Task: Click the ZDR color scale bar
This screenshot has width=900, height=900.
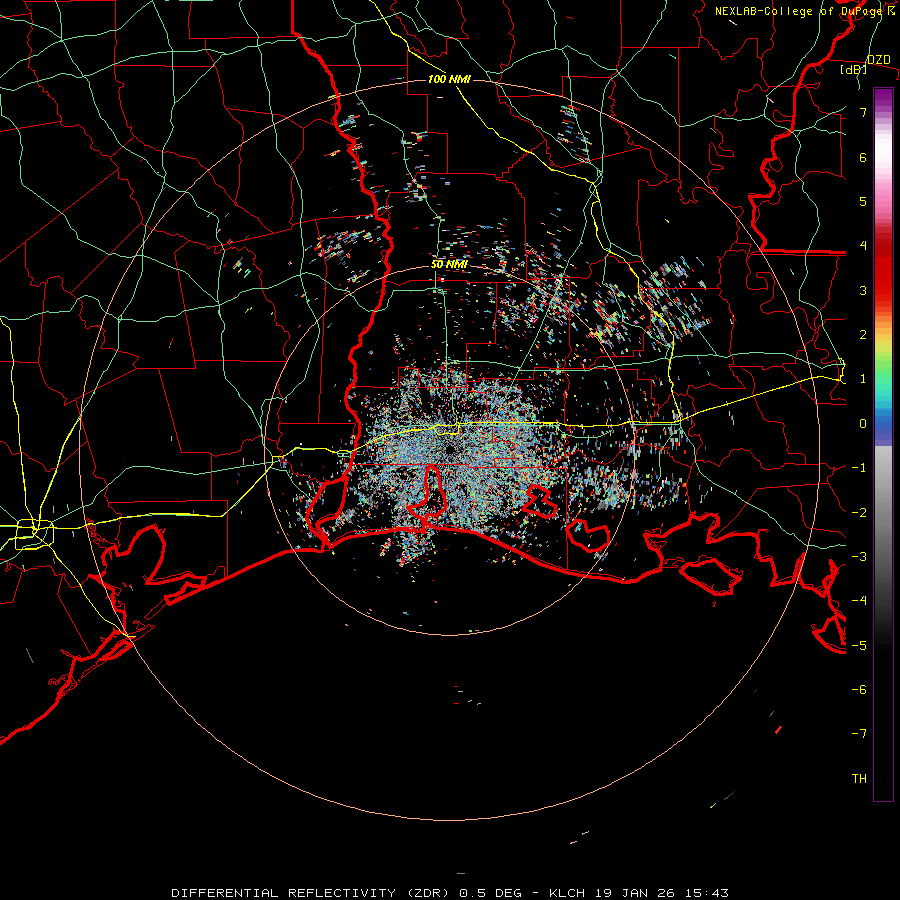Action: (883, 444)
